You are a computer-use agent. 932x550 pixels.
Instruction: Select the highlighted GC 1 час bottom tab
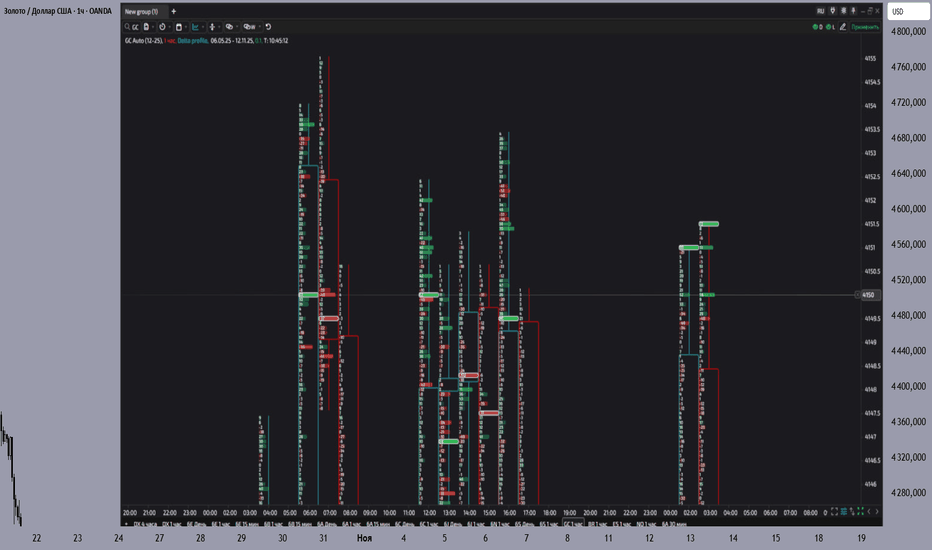[x=574, y=522]
